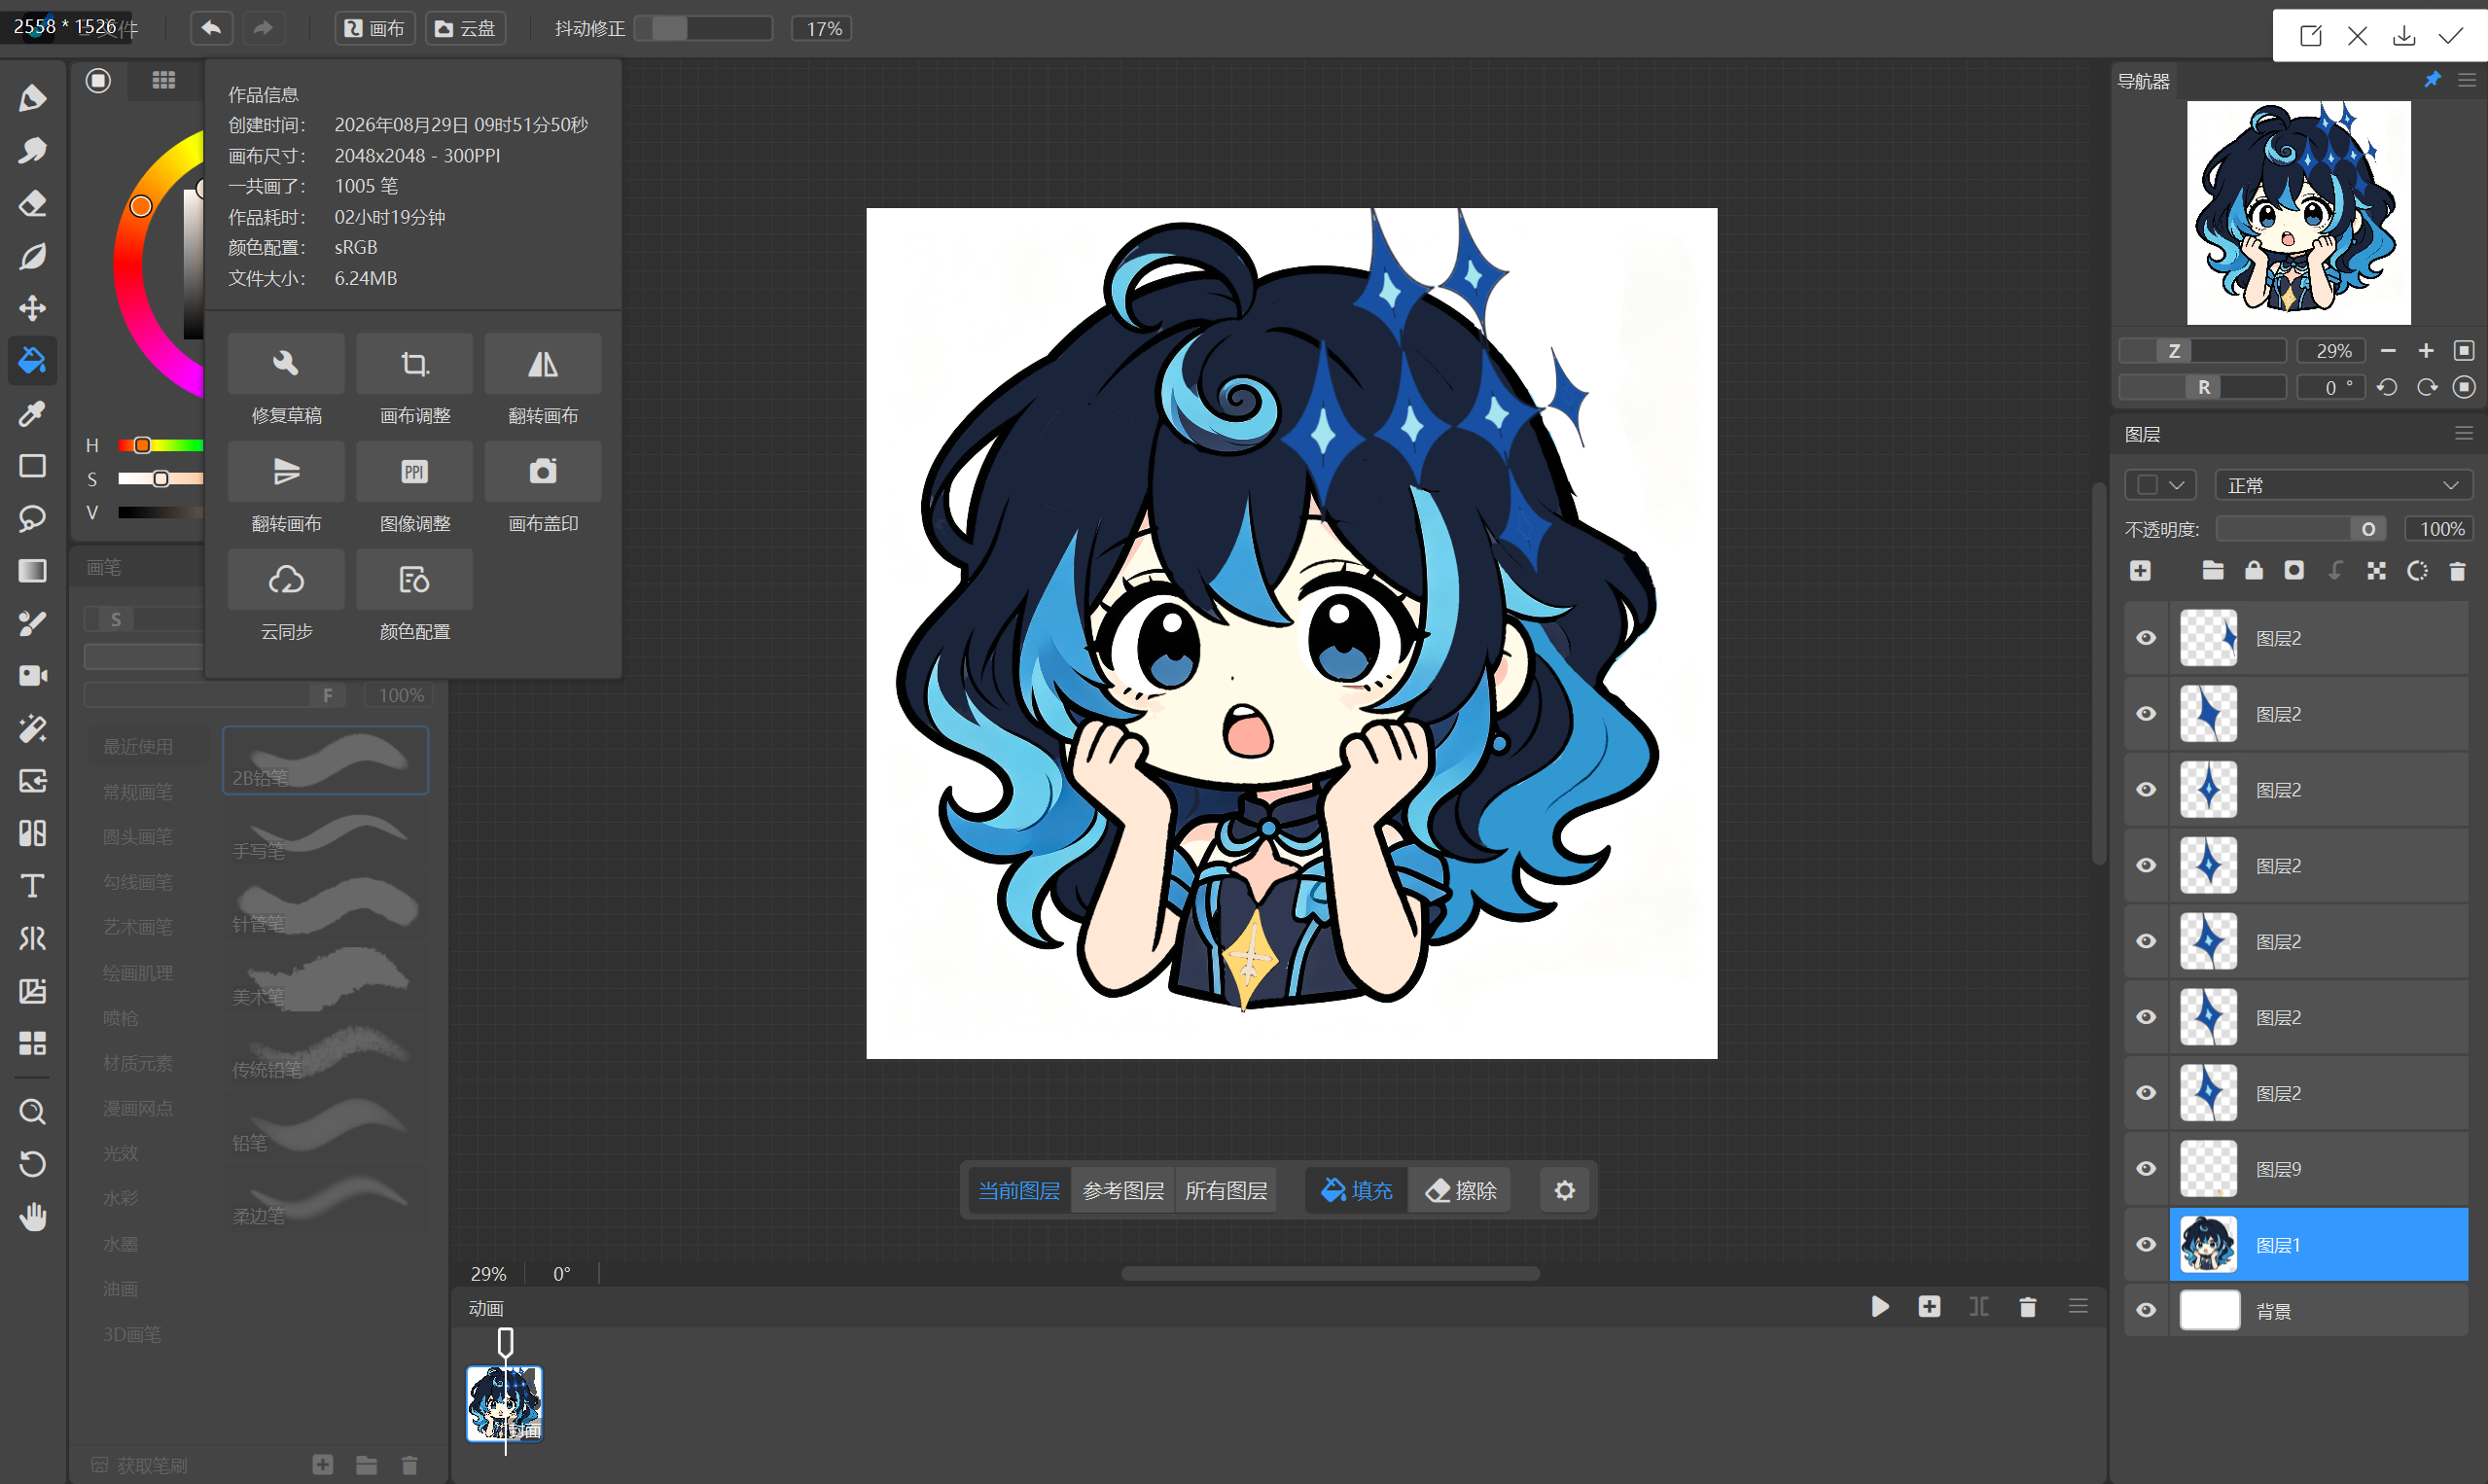This screenshot has width=2488, height=1484.
Task: Adjust the navigator Z zoom slider
Action: tap(2203, 351)
